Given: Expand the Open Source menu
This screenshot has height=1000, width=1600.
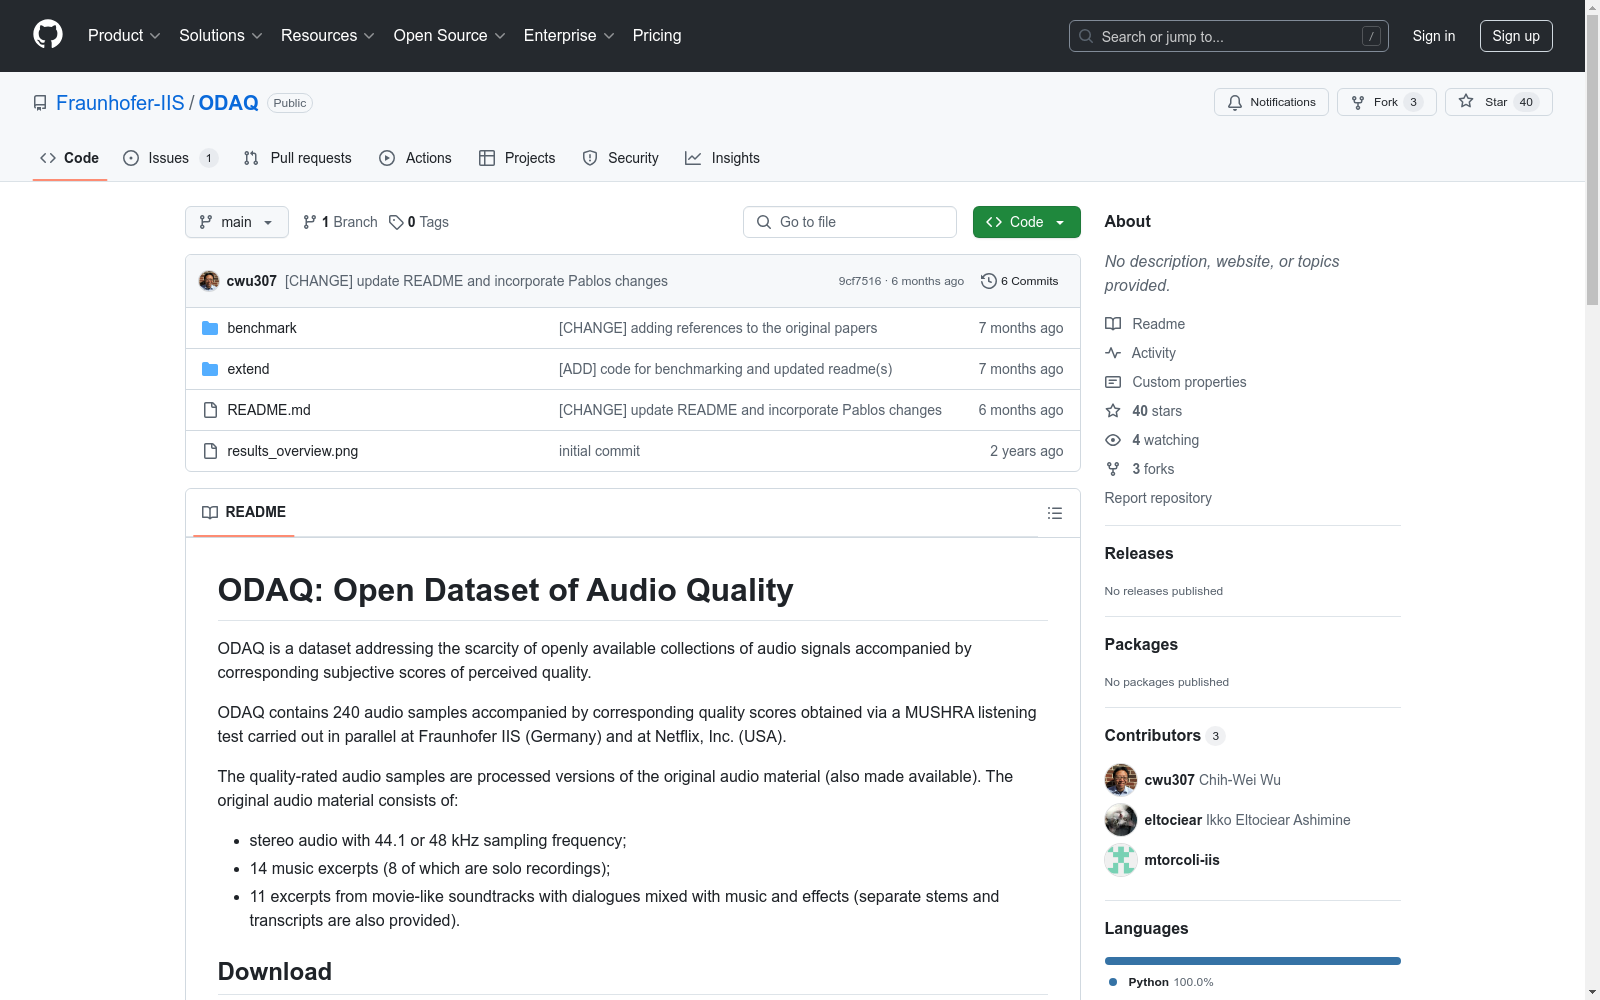Looking at the screenshot, I should coord(450,36).
